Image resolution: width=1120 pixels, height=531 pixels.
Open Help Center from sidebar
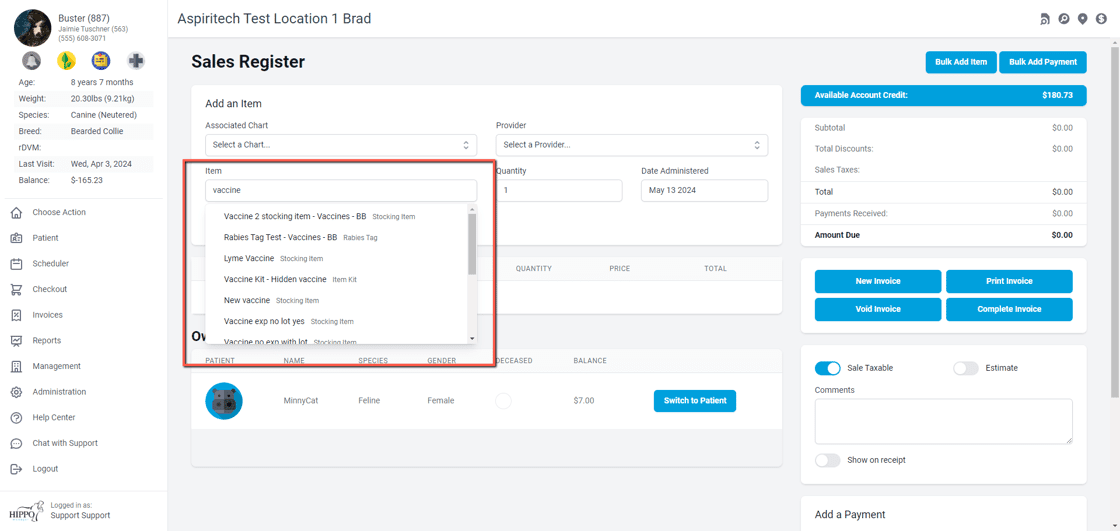(x=54, y=417)
